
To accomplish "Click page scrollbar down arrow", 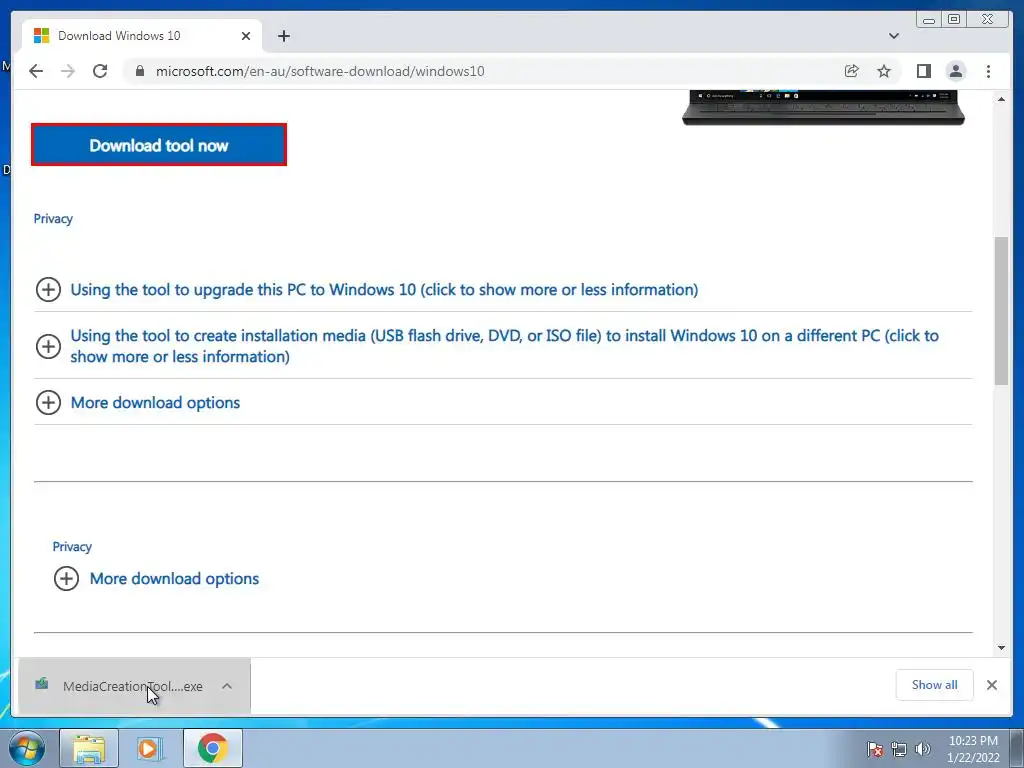I will 1001,648.
